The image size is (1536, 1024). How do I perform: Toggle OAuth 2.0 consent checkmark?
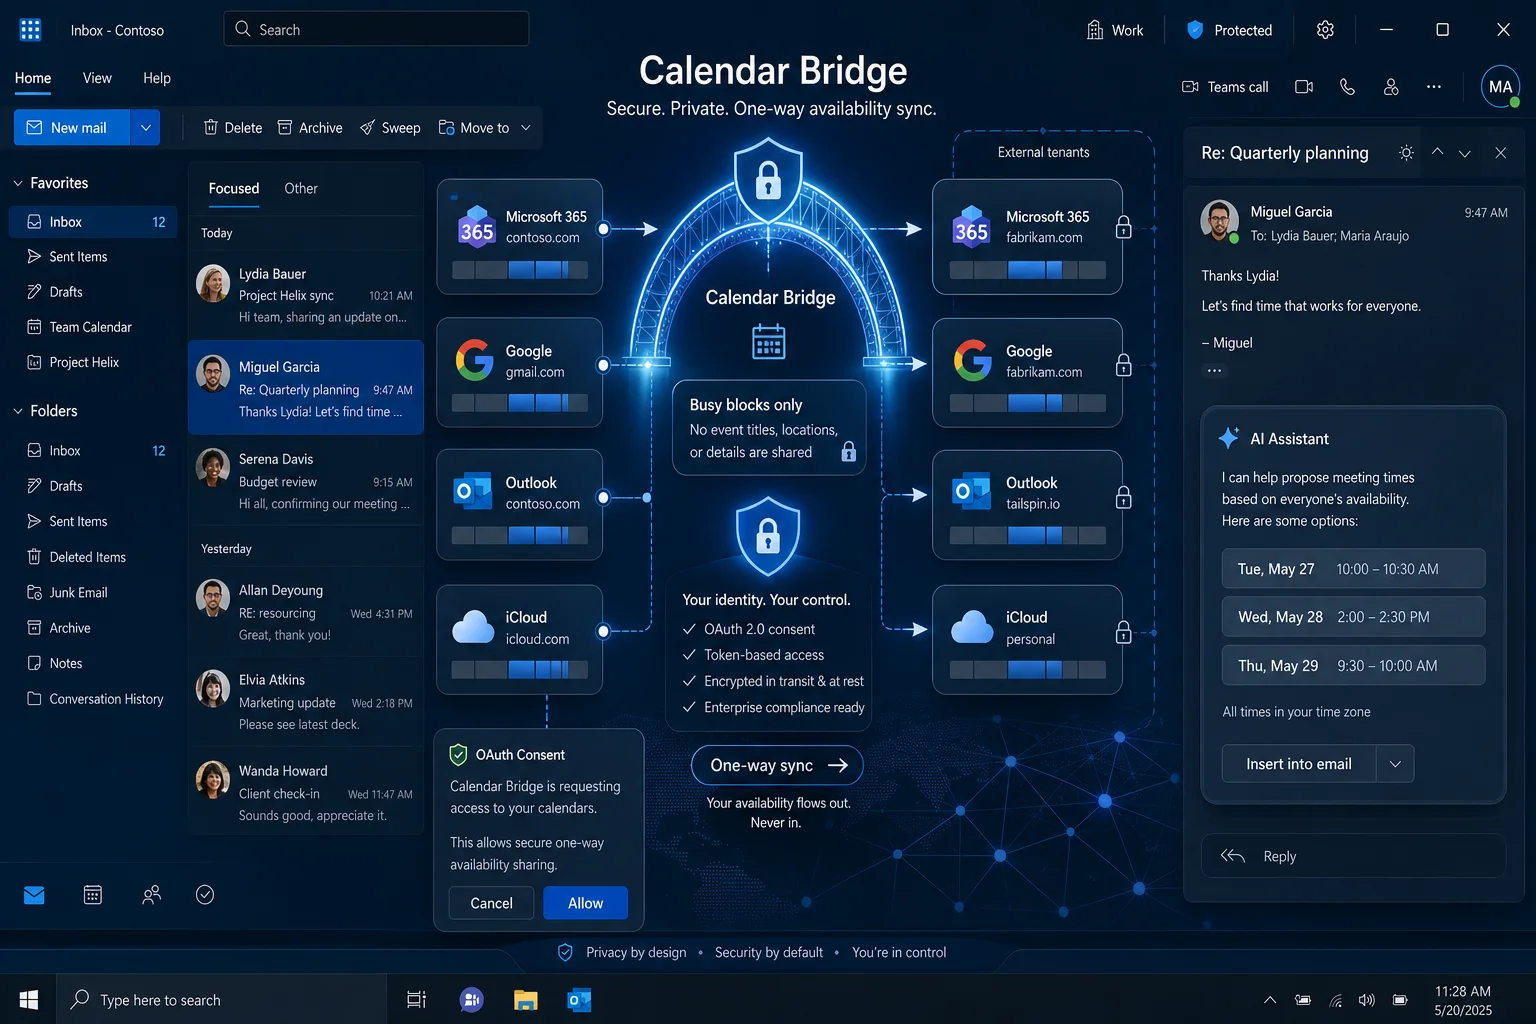689,629
